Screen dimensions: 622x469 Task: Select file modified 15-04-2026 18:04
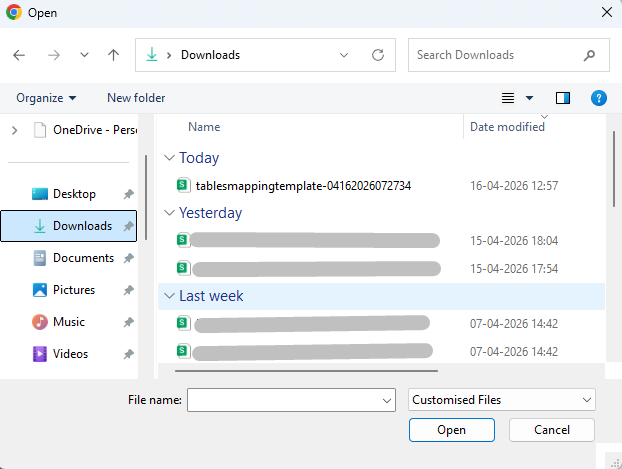[x=381, y=240]
